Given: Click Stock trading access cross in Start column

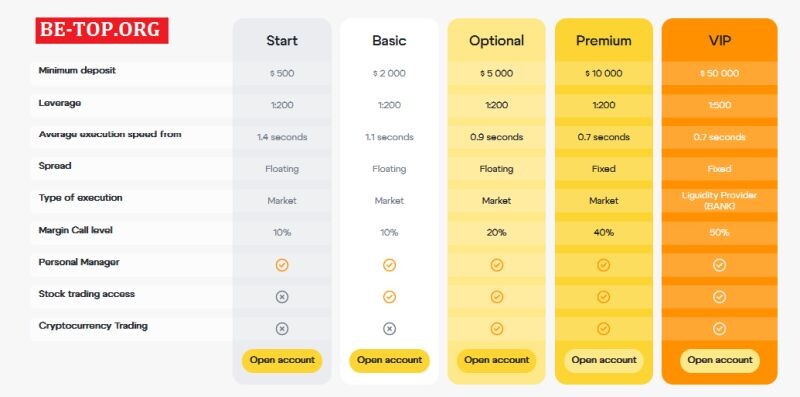Looking at the screenshot, I should click(282, 296).
